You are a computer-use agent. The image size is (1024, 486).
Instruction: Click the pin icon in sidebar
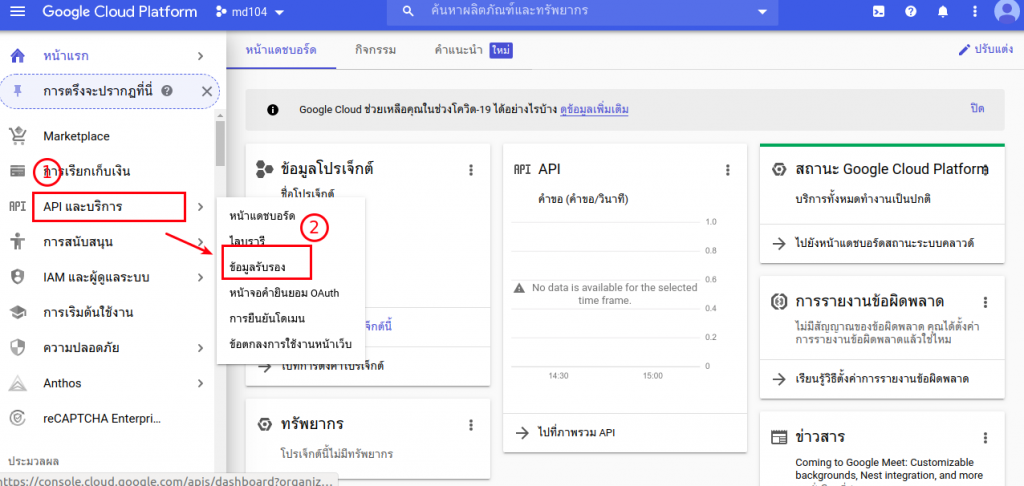pos(18,91)
